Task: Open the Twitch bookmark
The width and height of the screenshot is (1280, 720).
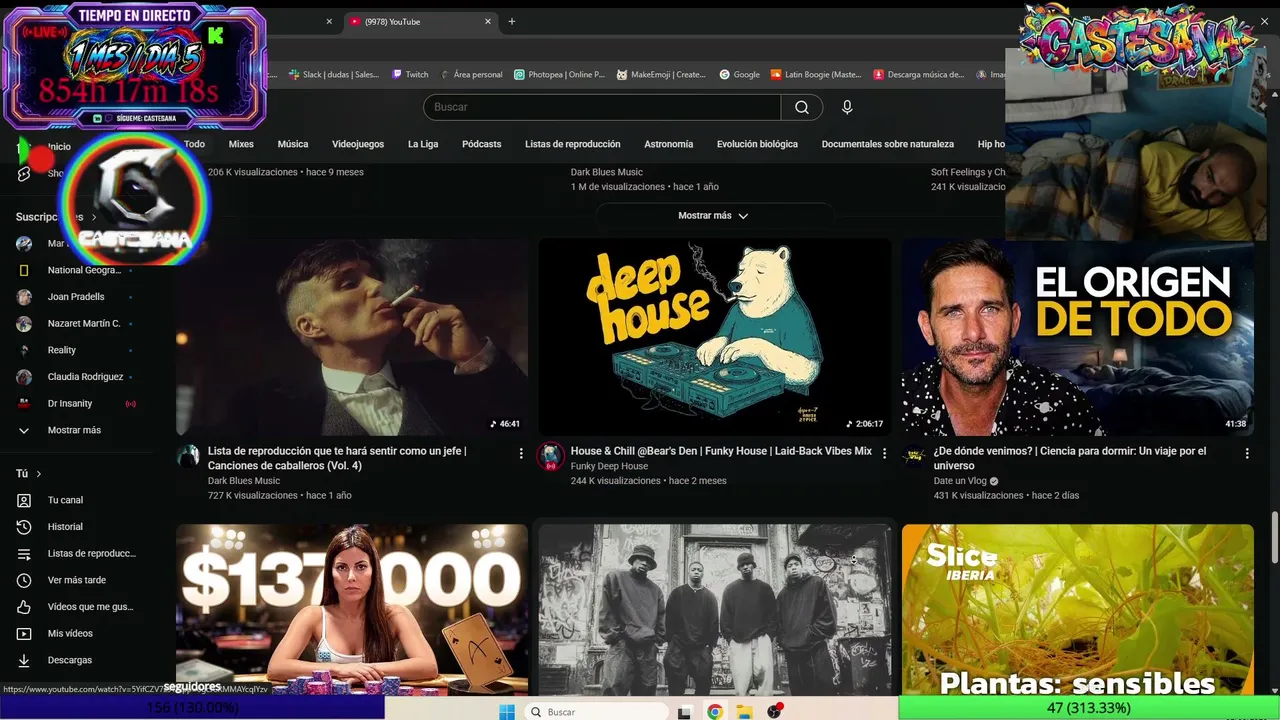Action: (411, 75)
